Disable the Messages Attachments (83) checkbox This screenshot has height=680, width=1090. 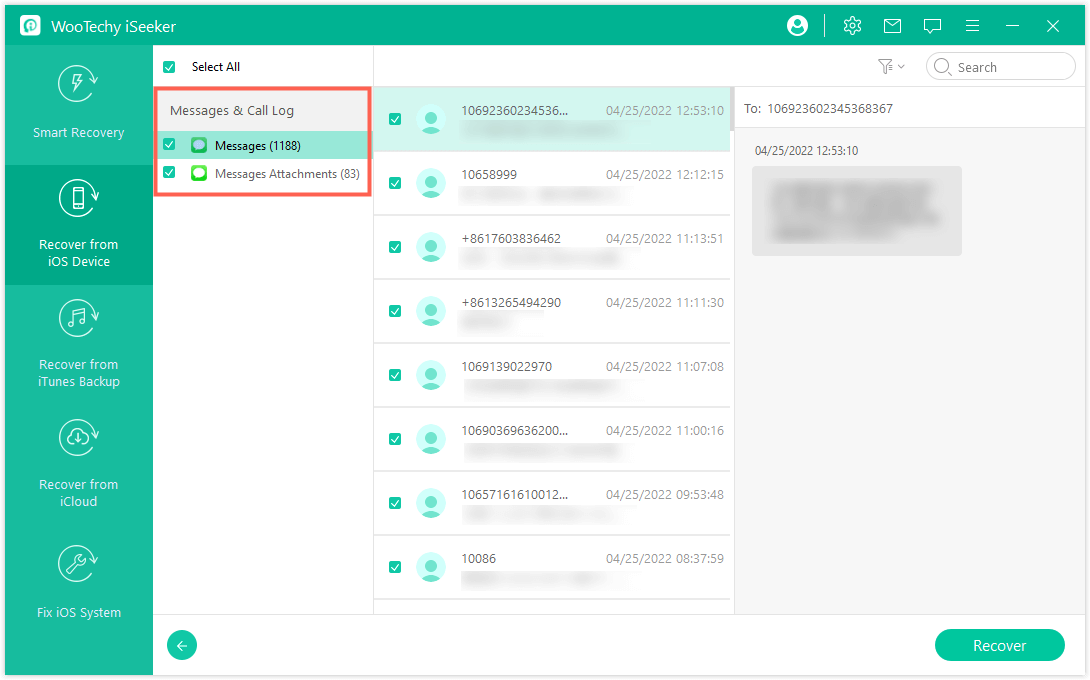point(169,173)
